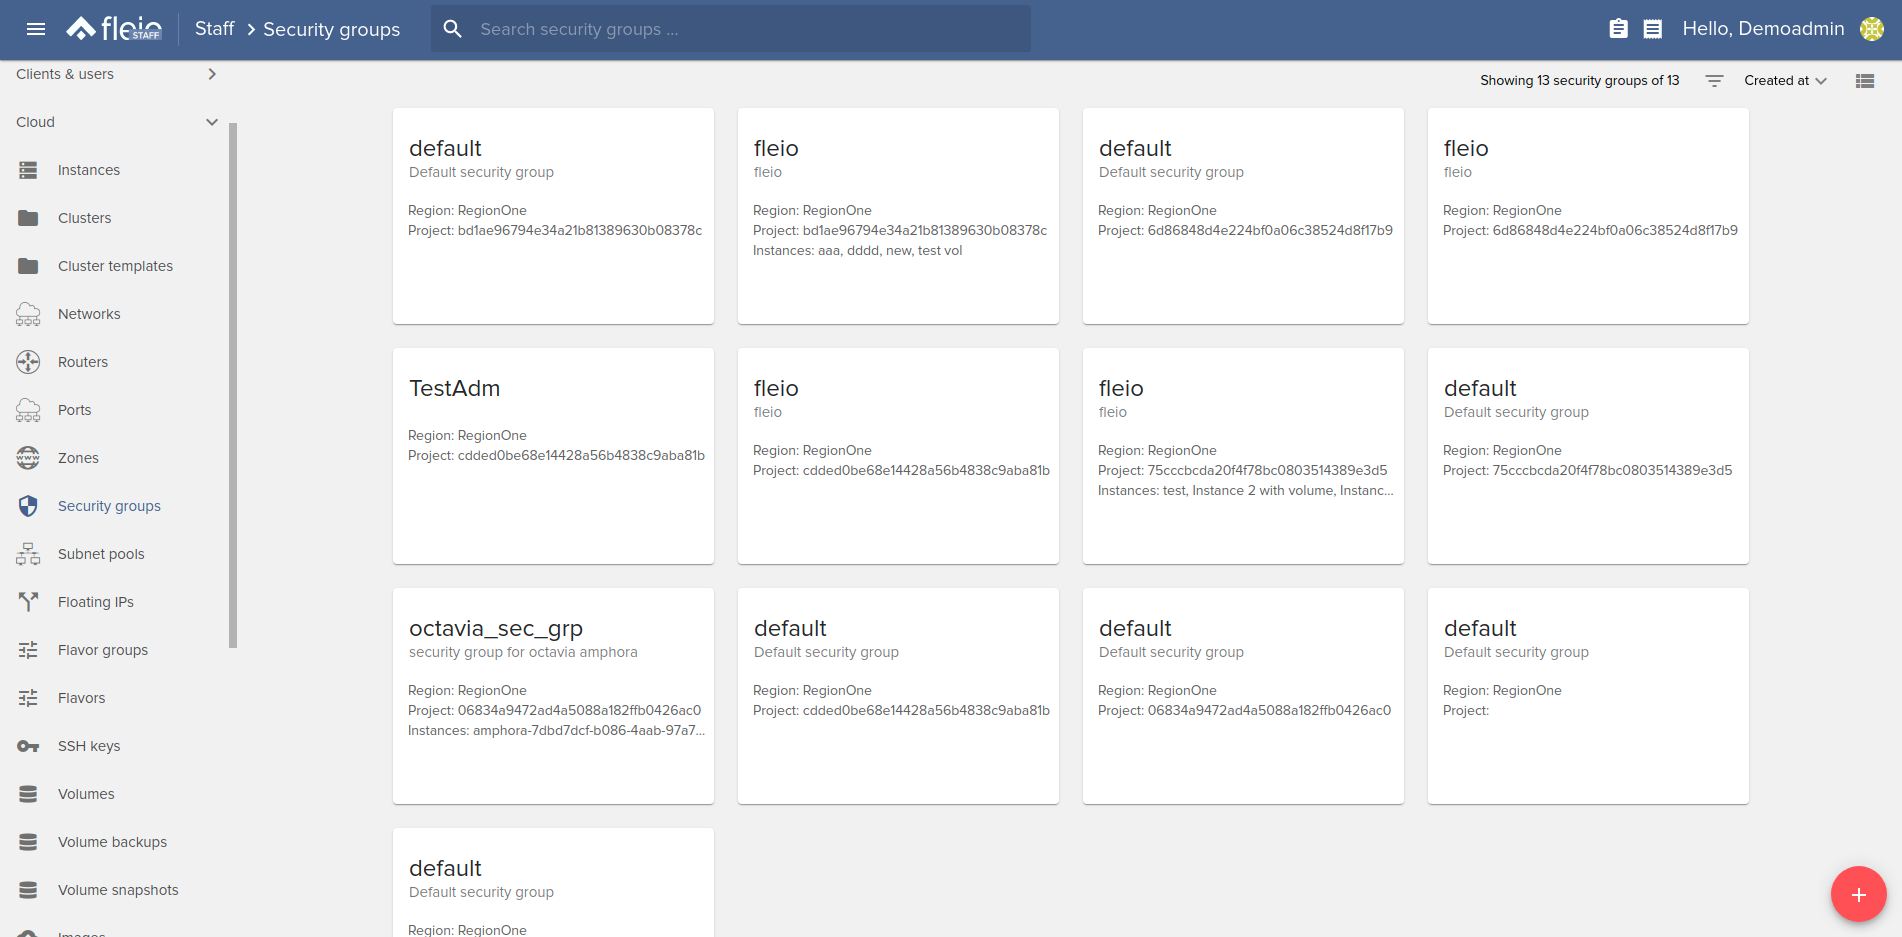This screenshot has height=937, width=1902.
Task: Select the Zones globe icon
Action: click(x=28, y=458)
